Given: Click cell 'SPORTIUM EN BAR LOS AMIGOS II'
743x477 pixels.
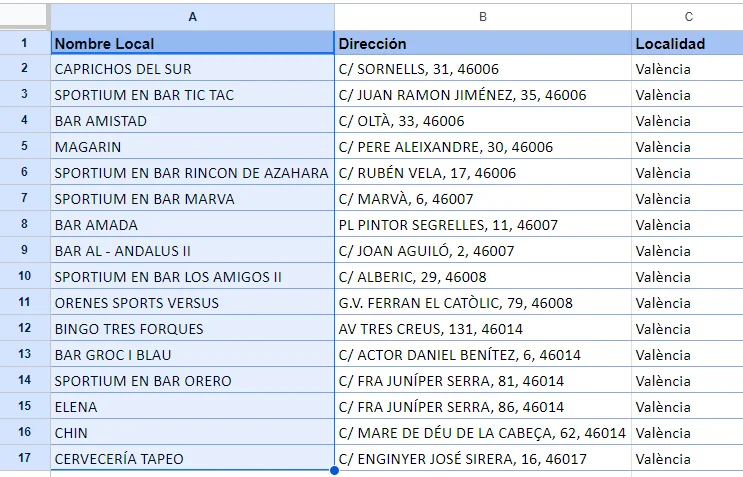Looking at the screenshot, I should point(192,277).
